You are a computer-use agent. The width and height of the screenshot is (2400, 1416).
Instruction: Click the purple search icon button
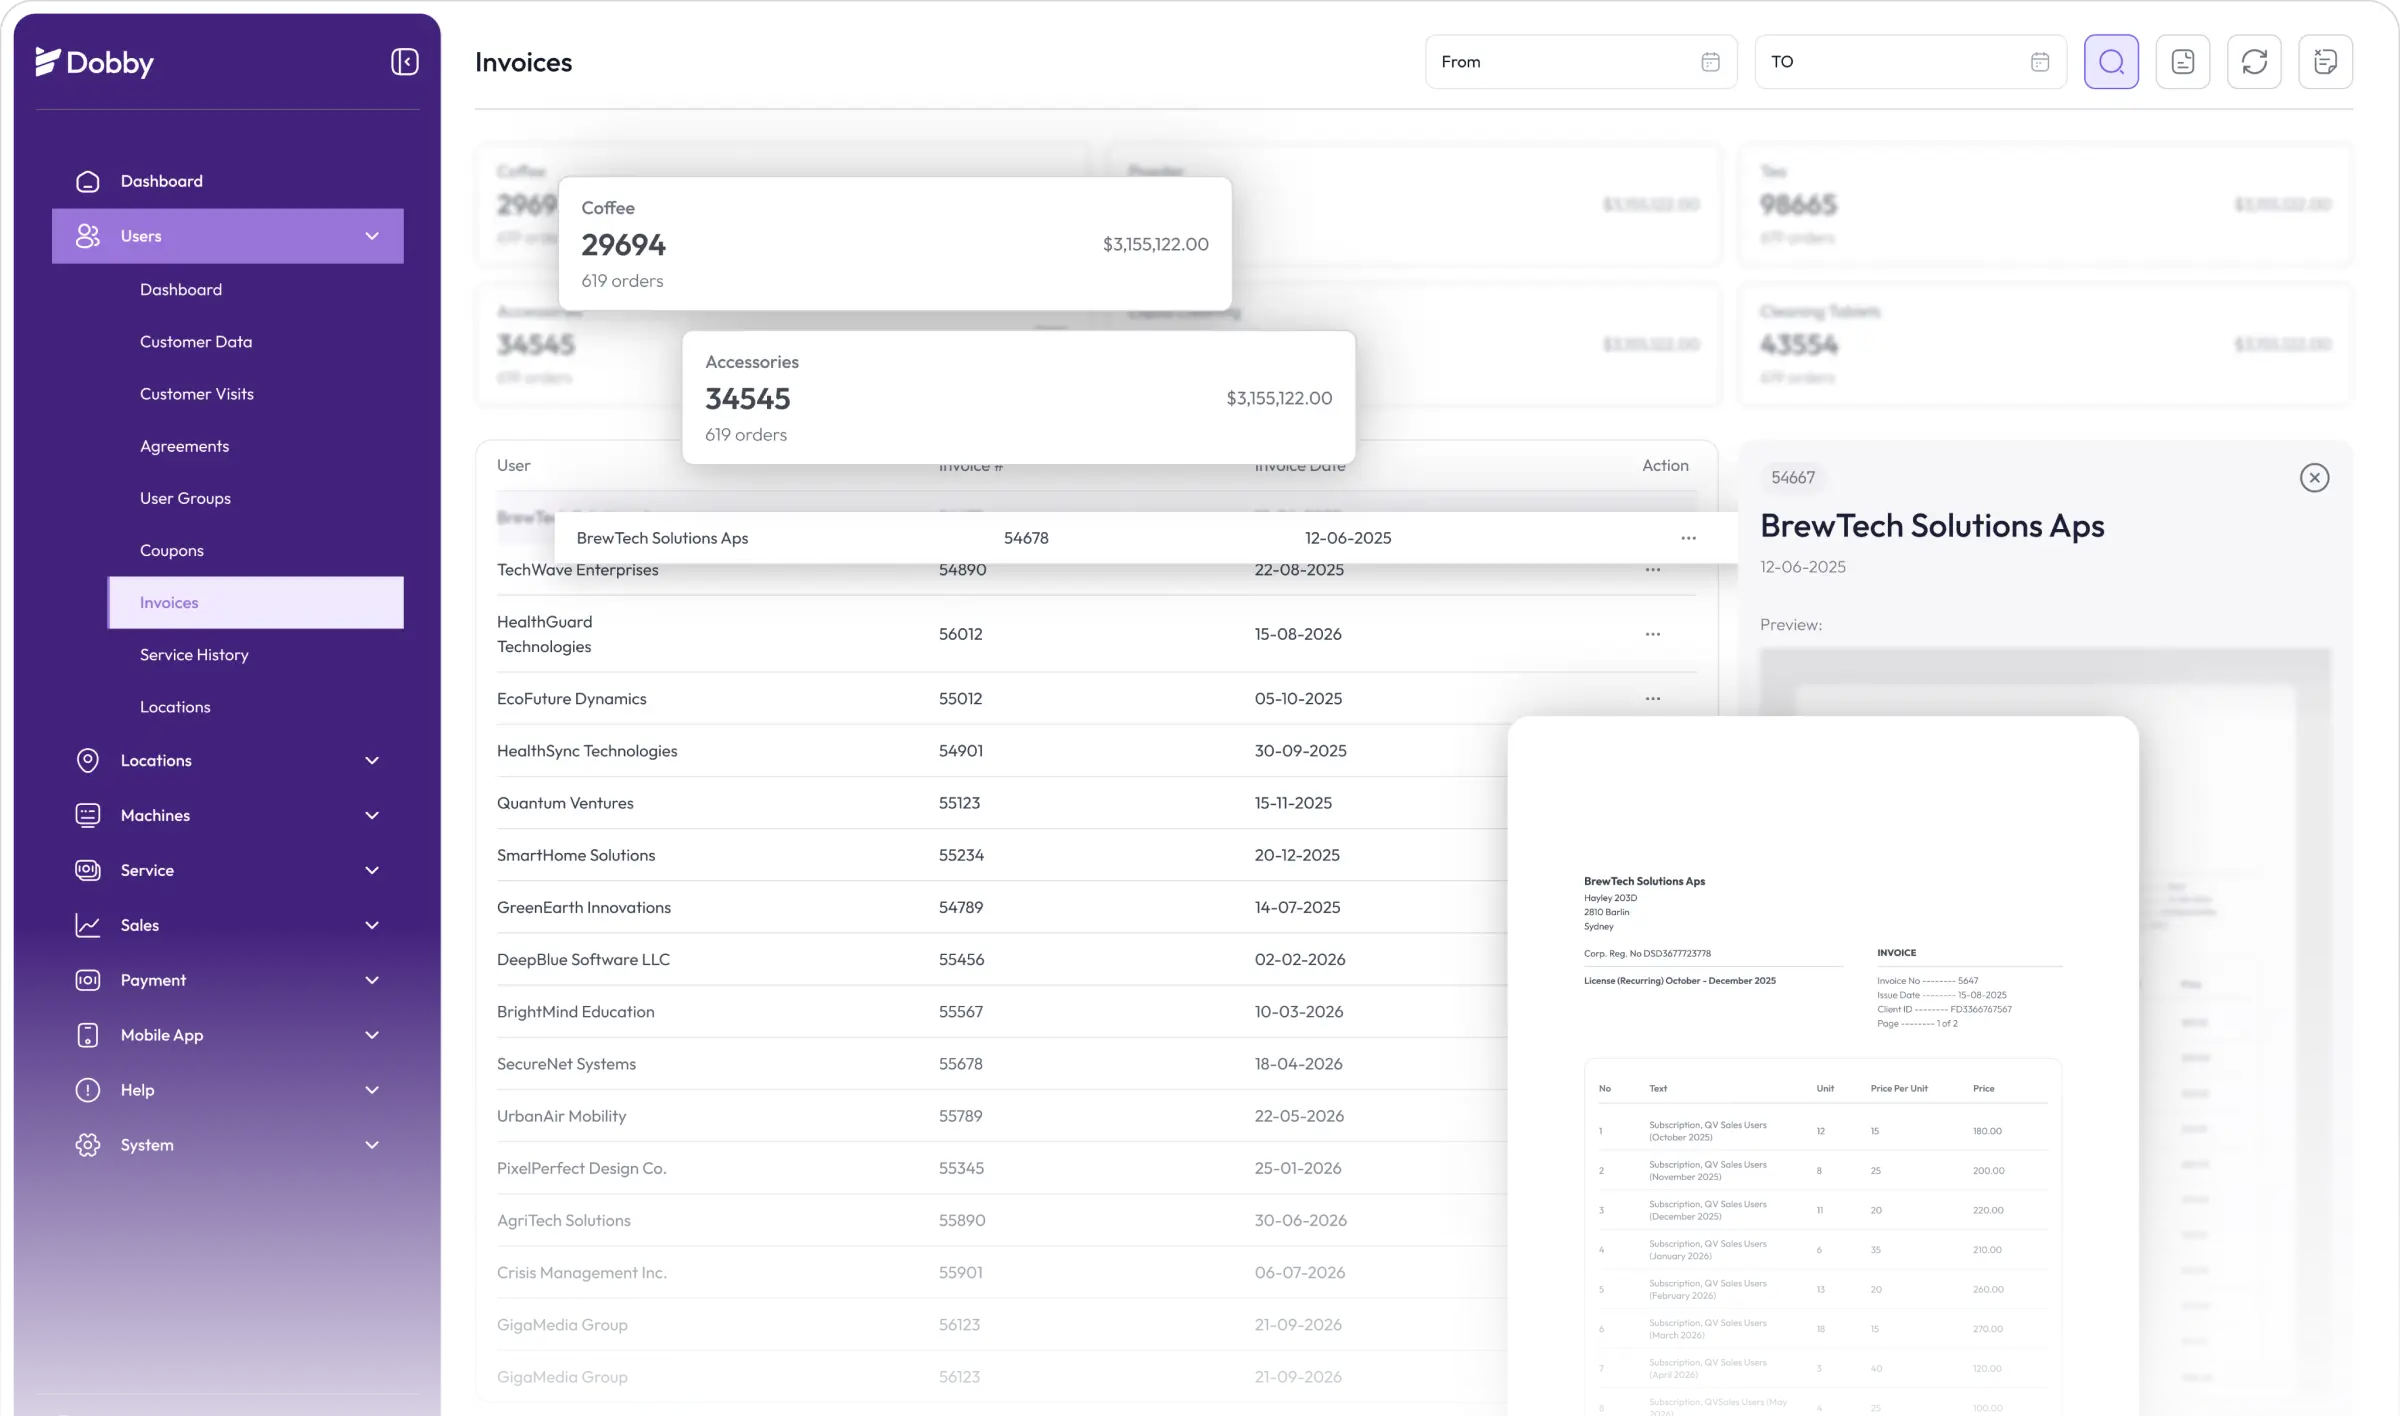(2111, 62)
